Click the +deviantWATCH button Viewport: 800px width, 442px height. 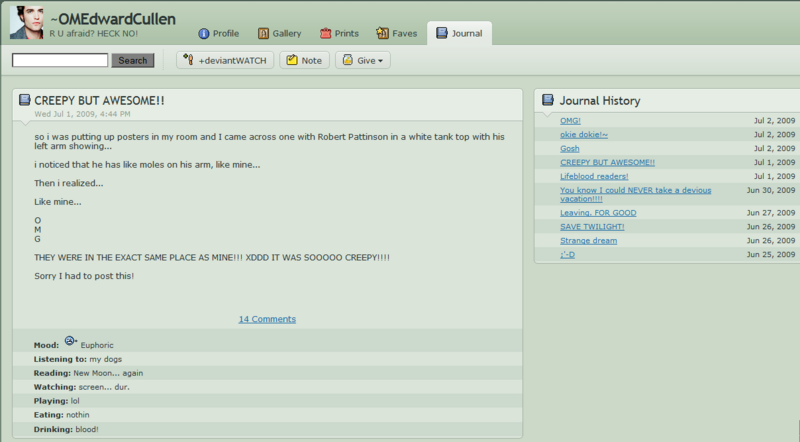[x=225, y=61]
